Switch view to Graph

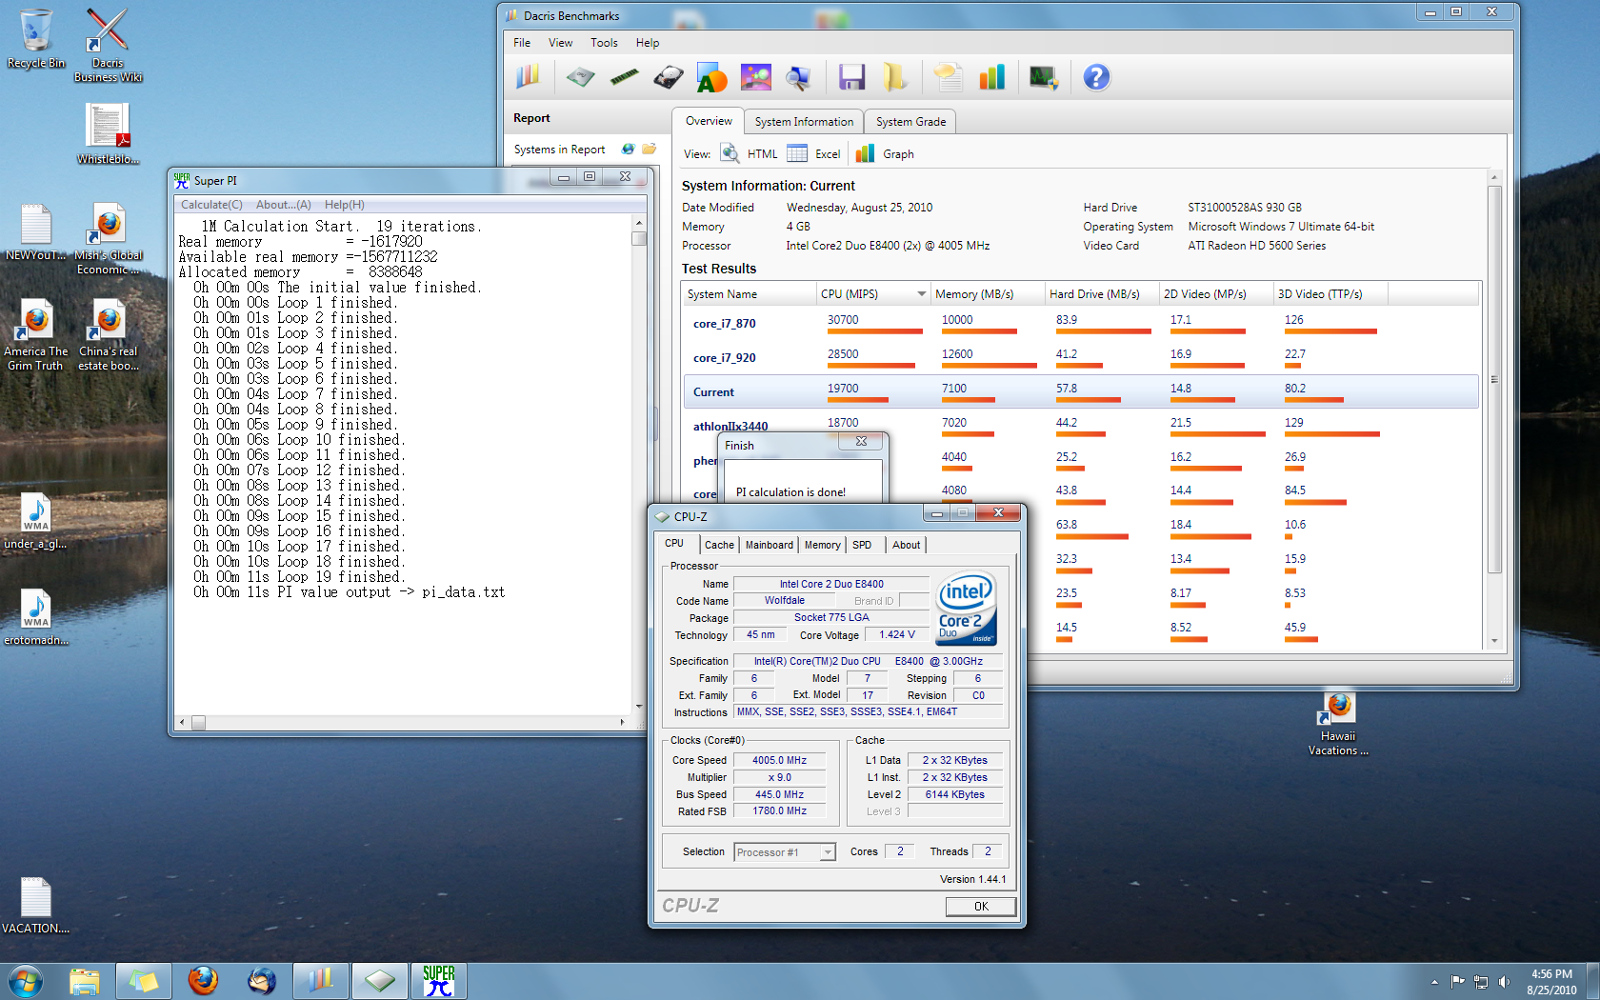(x=885, y=153)
